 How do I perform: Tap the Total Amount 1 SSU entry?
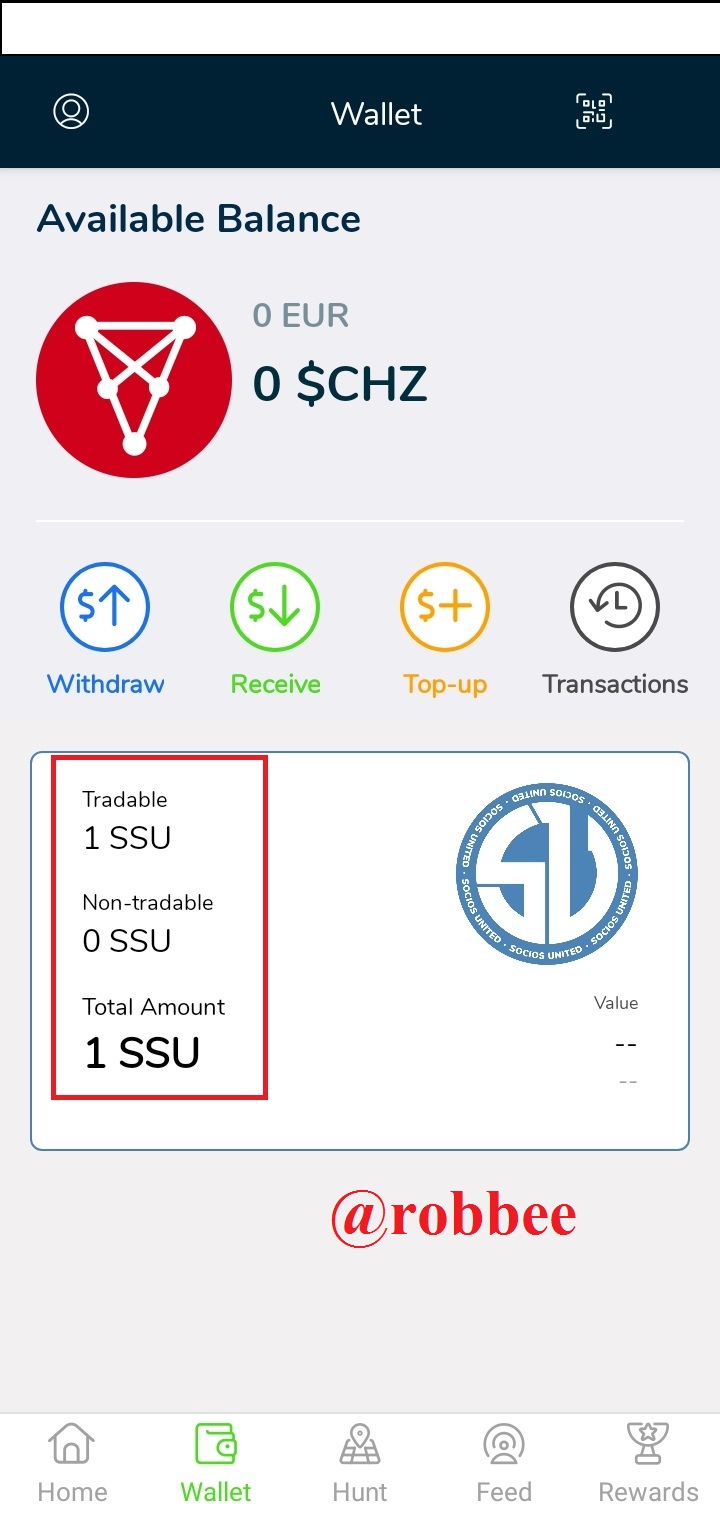(154, 1035)
